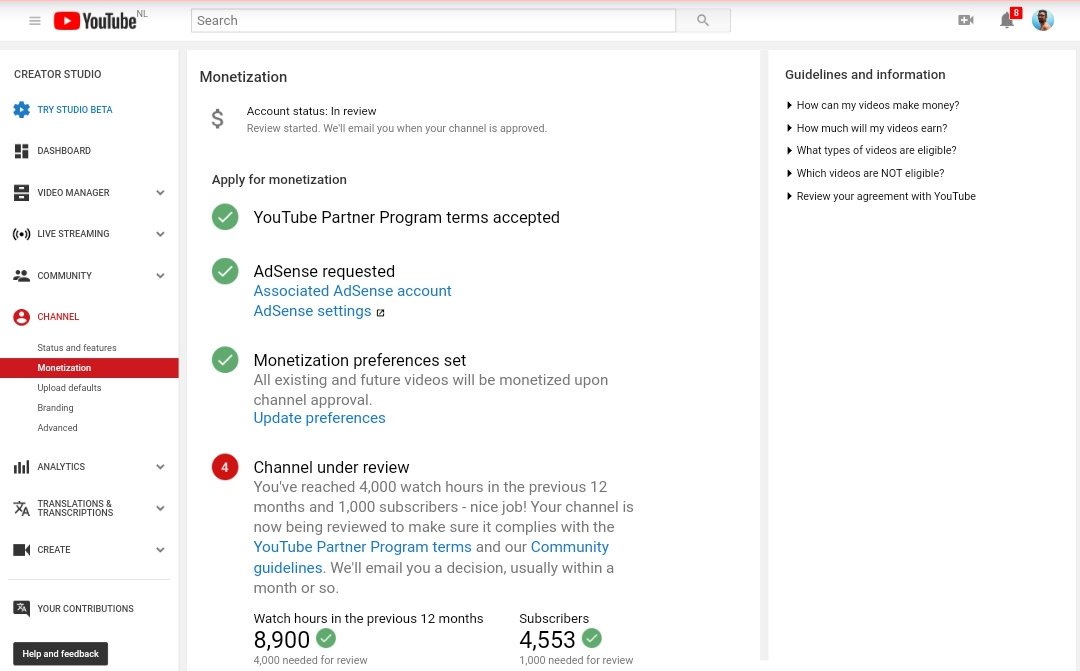Open the Associated AdSense account link

tap(352, 291)
